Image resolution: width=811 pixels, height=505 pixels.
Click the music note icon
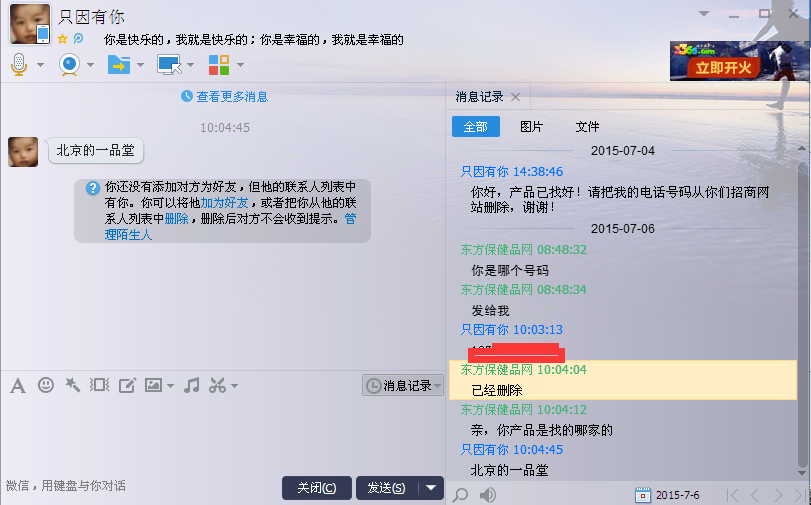tap(192, 385)
